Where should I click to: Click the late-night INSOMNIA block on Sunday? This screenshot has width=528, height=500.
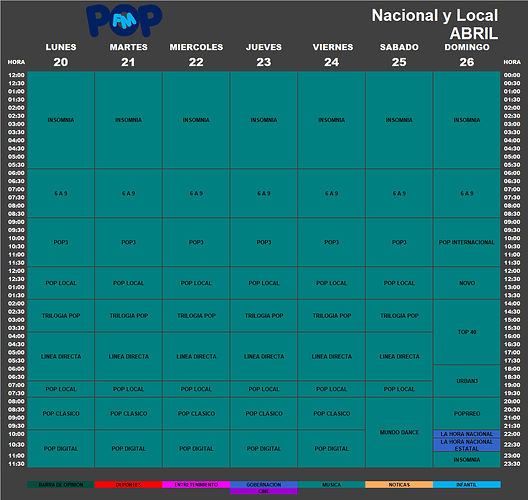click(467, 460)
